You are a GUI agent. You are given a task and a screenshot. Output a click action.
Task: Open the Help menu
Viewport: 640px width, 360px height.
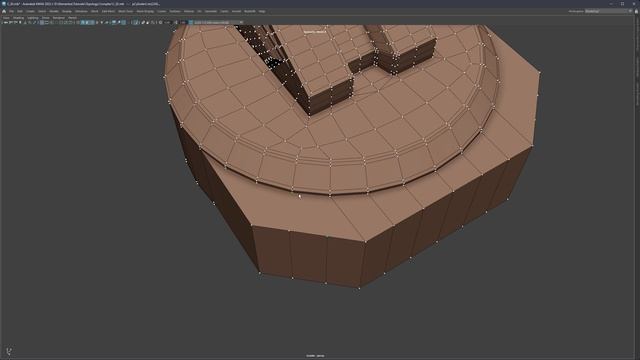click(x=262, y=11)
